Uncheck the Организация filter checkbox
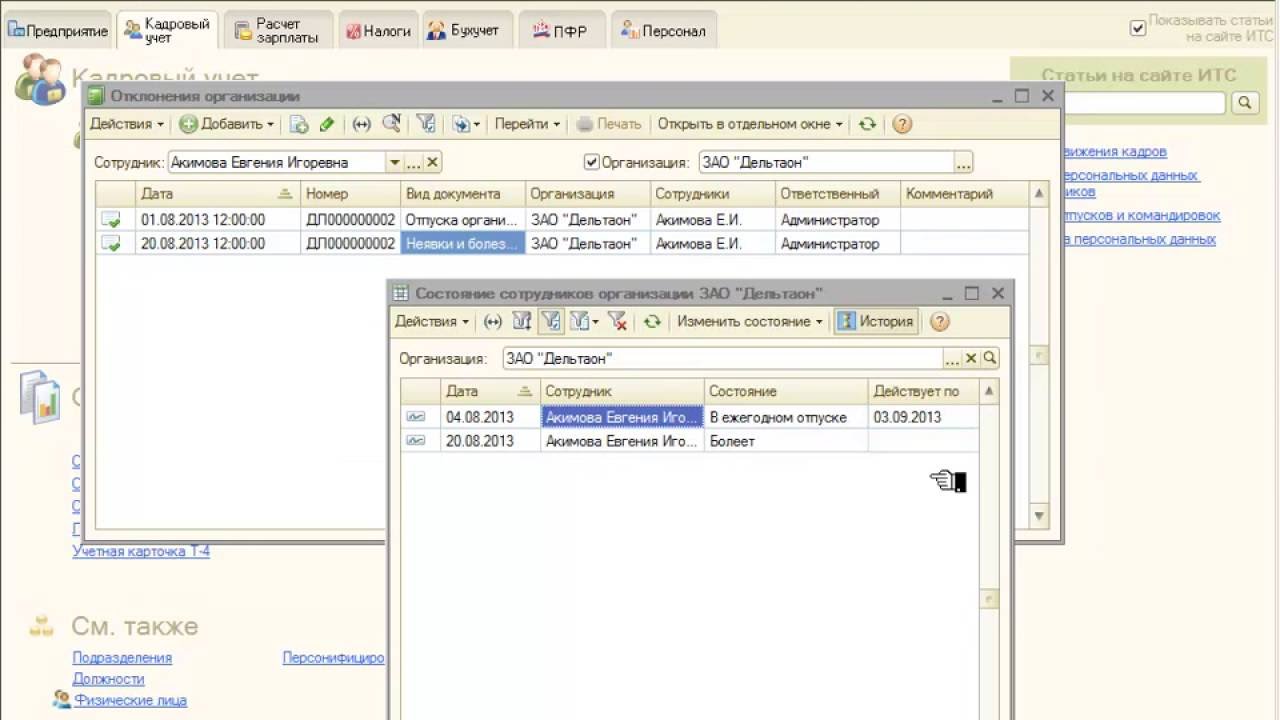The height and width of the screenshot is (720, 1280). (x=591, y=162)
